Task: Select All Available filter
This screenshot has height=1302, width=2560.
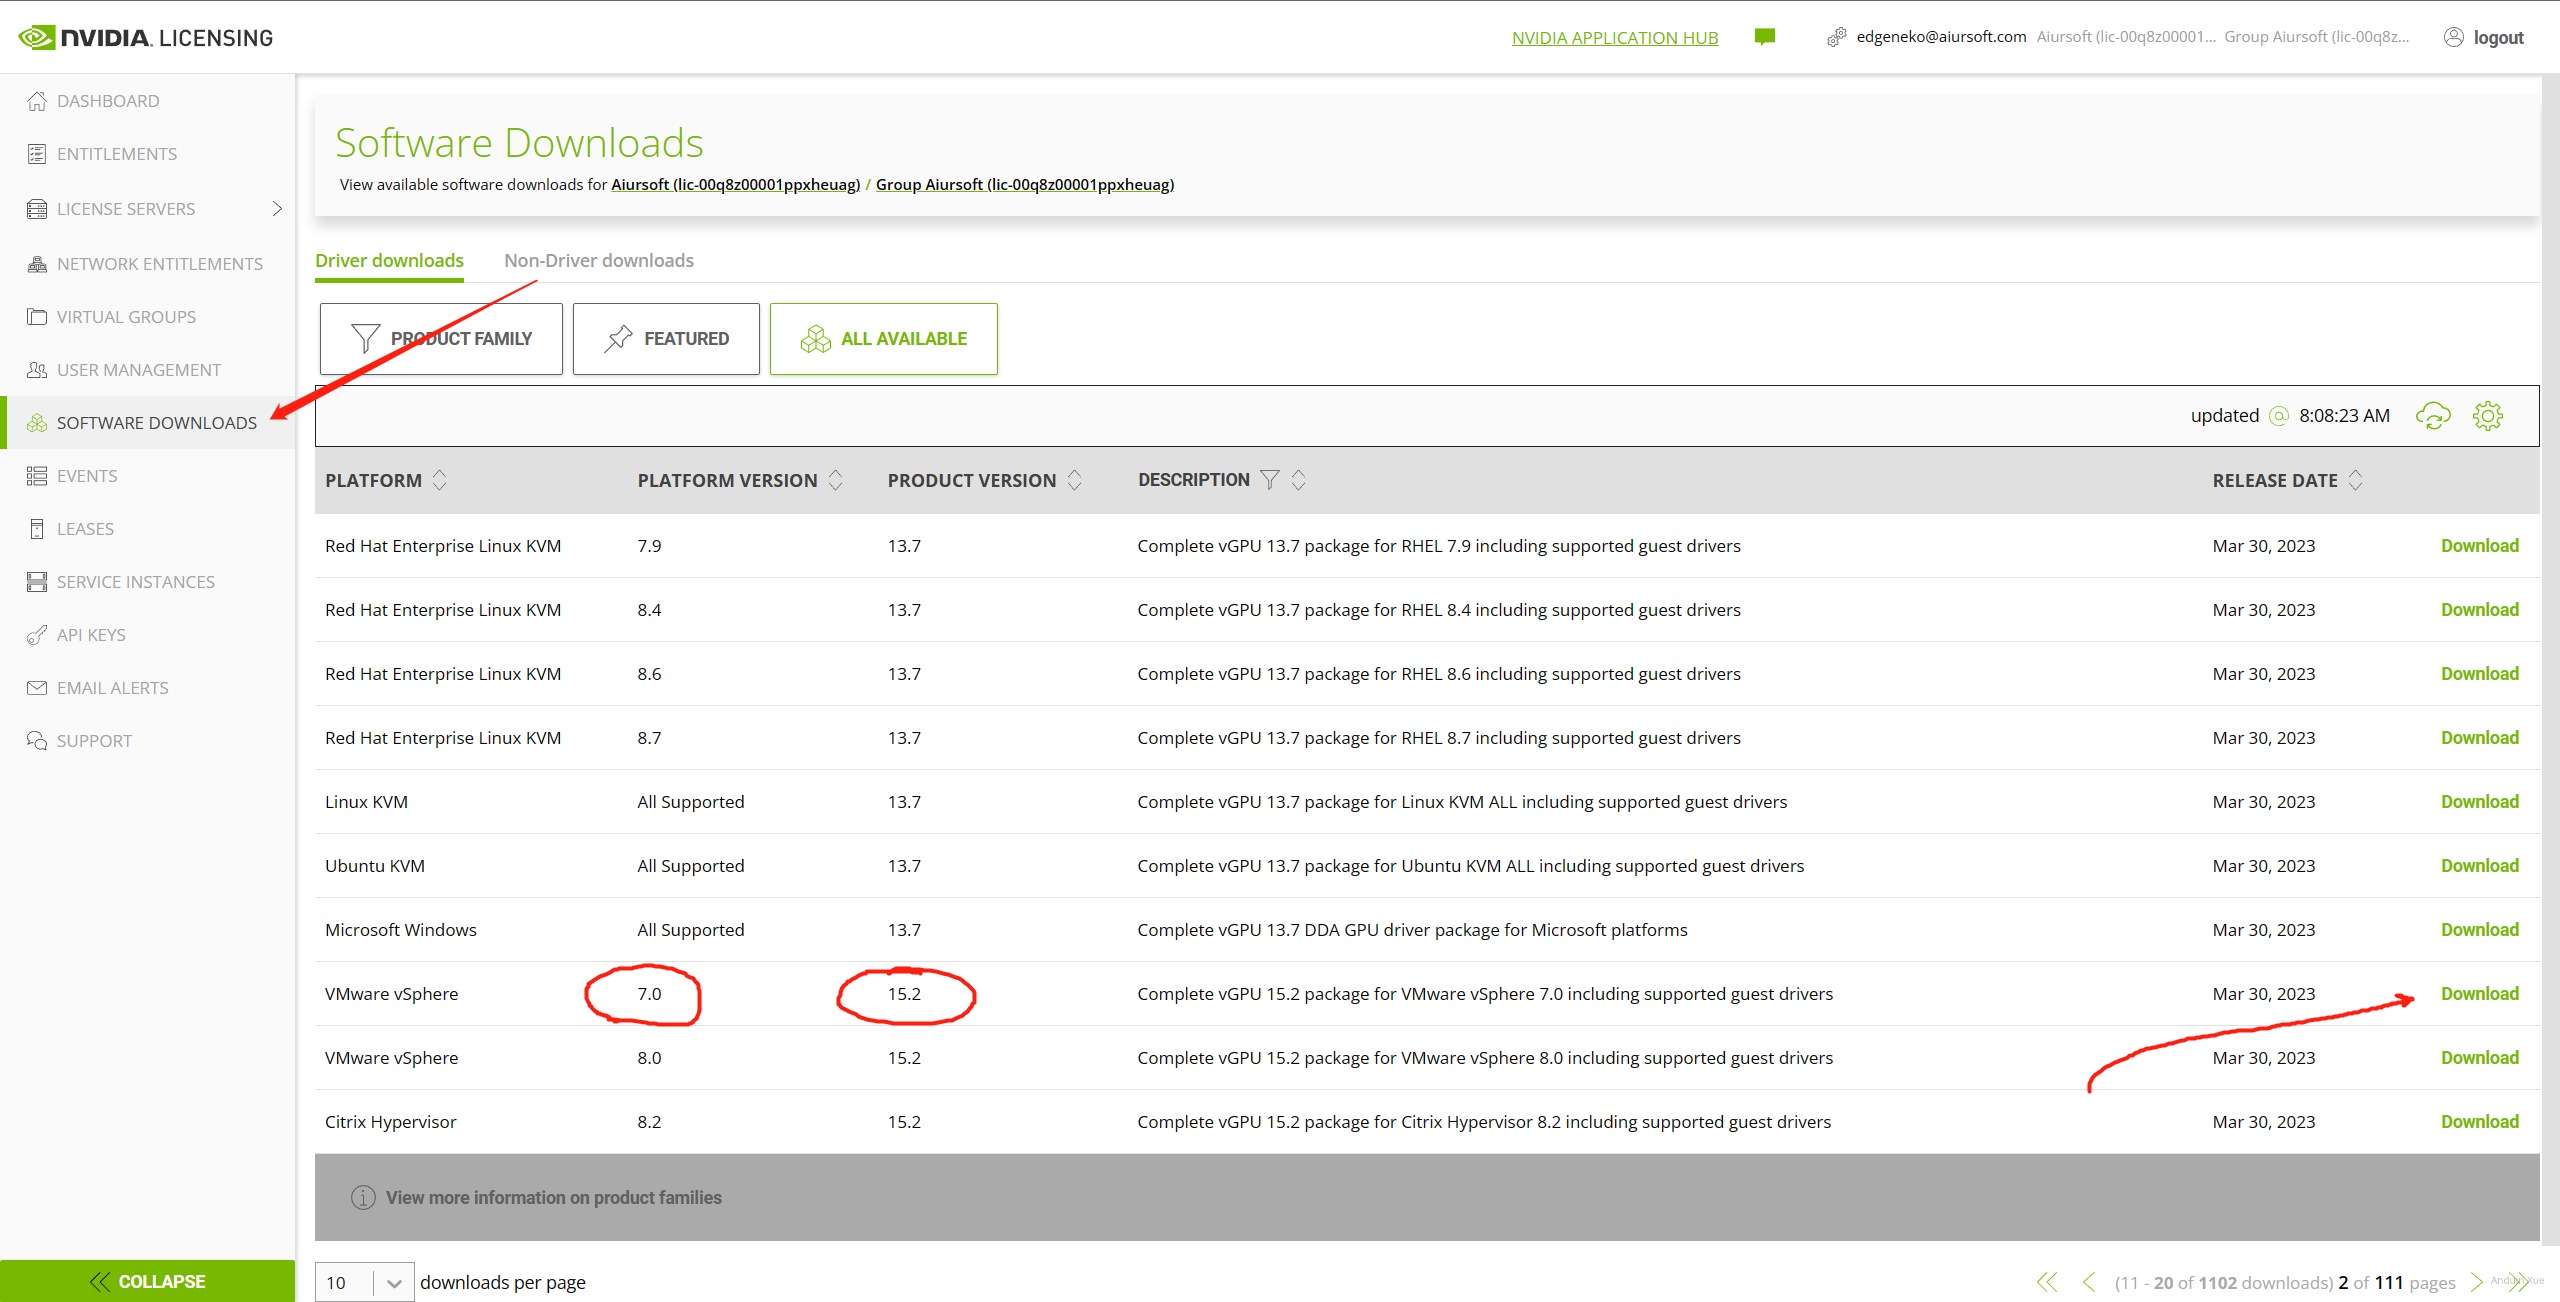Action: 884,339
